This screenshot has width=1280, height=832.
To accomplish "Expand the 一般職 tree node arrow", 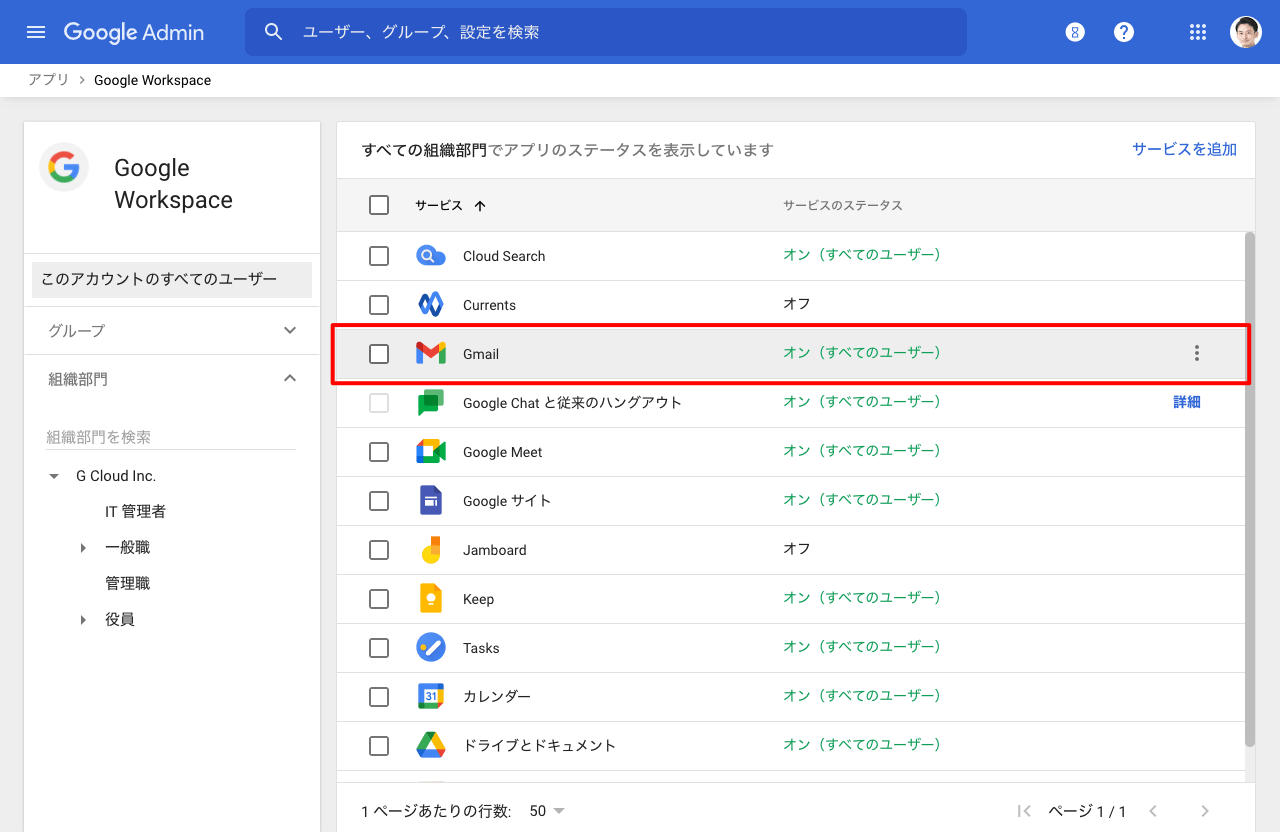I will tap(83, 548).
